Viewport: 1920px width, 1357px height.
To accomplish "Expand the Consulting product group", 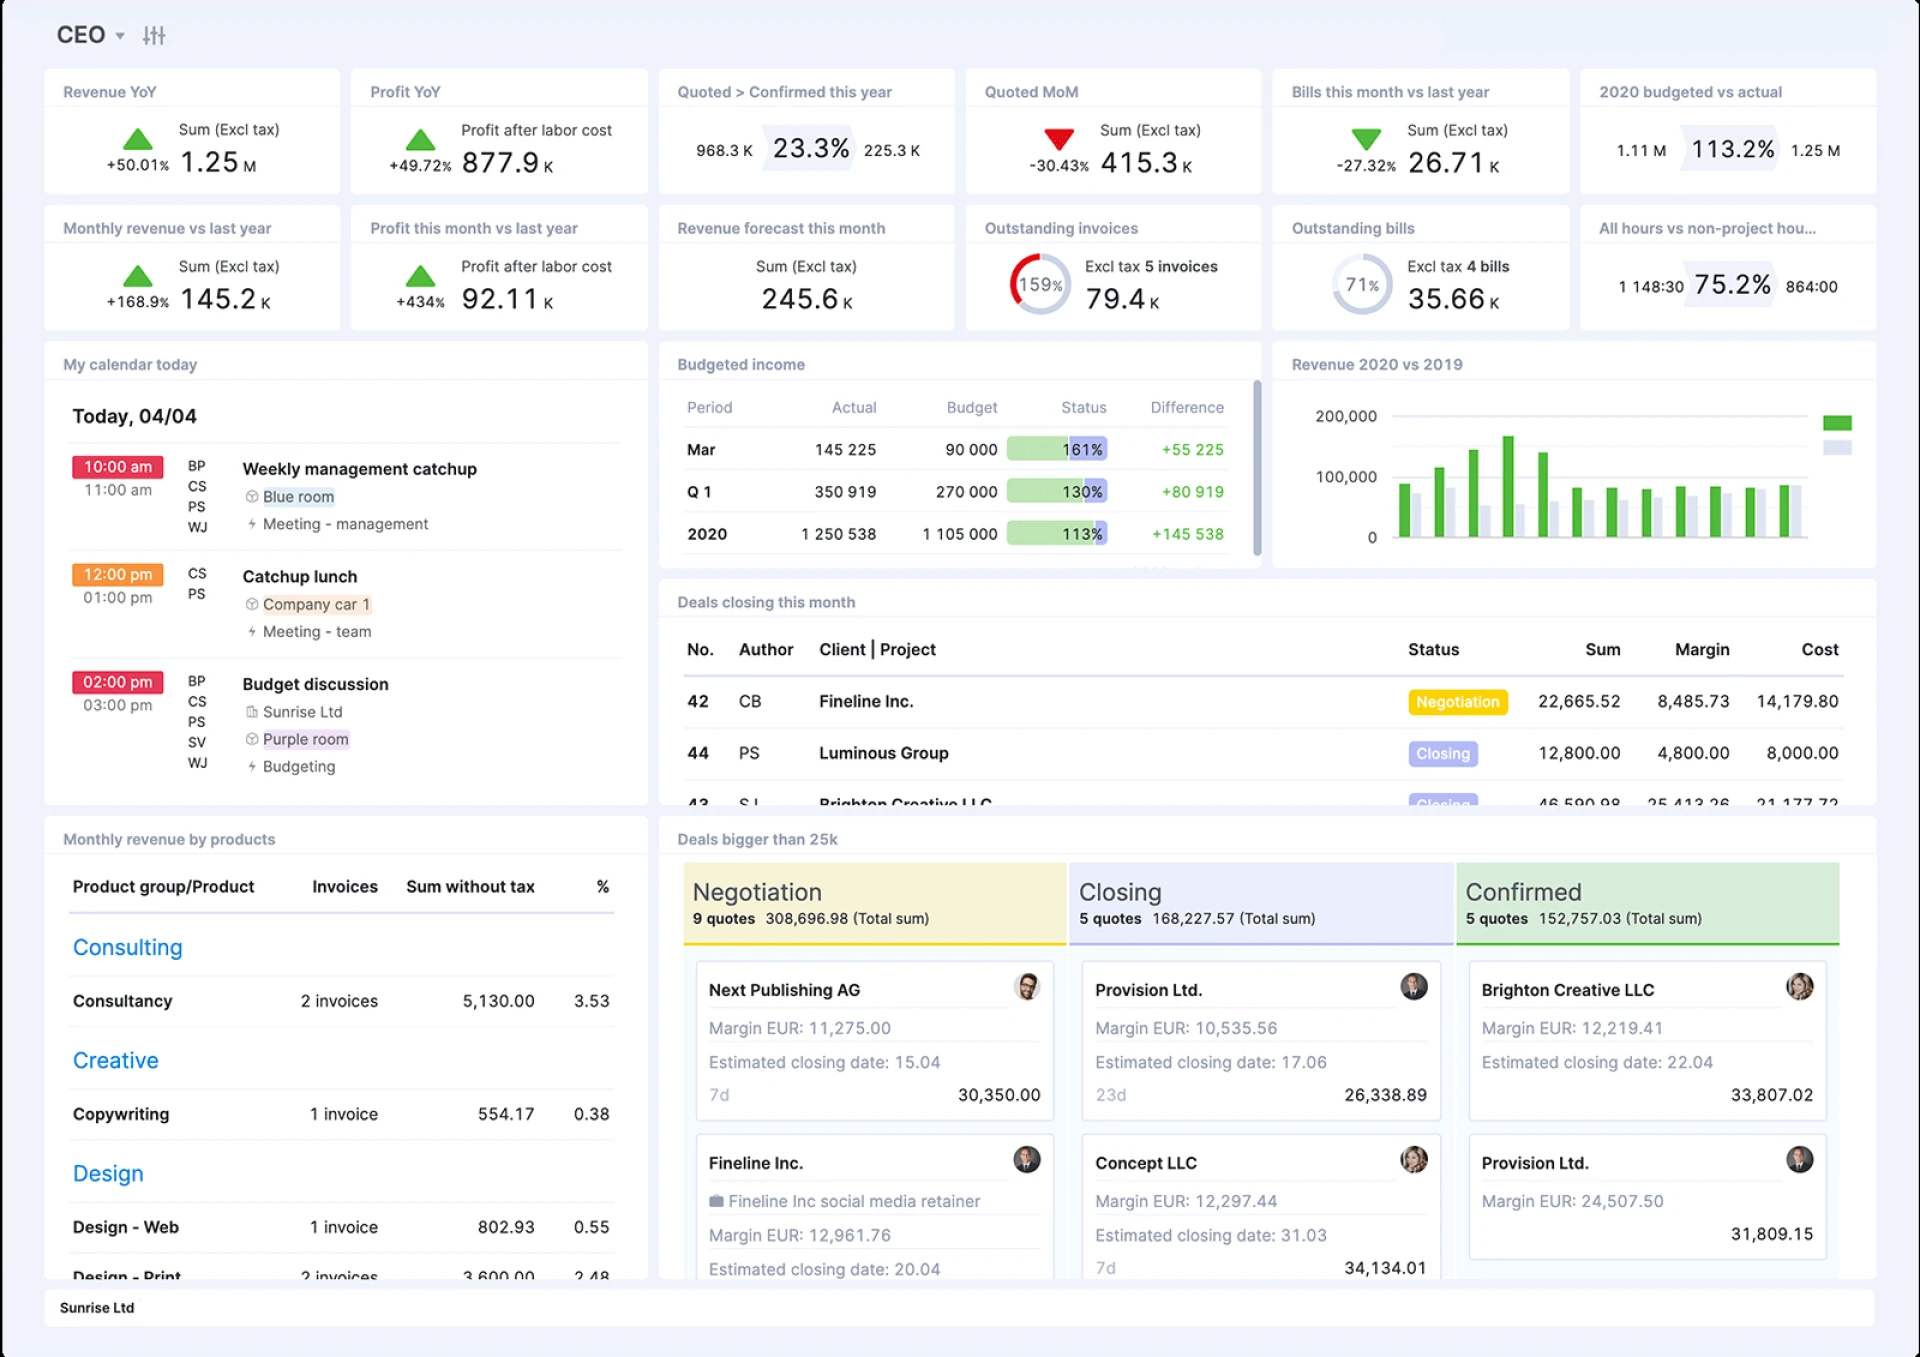I will tap(127, 947).
